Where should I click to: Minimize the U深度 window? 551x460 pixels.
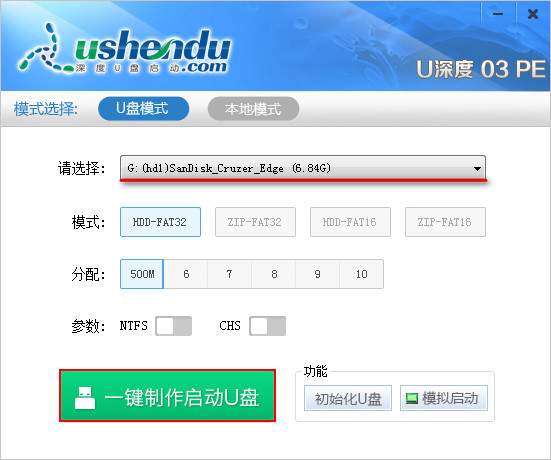click(498, 14)
